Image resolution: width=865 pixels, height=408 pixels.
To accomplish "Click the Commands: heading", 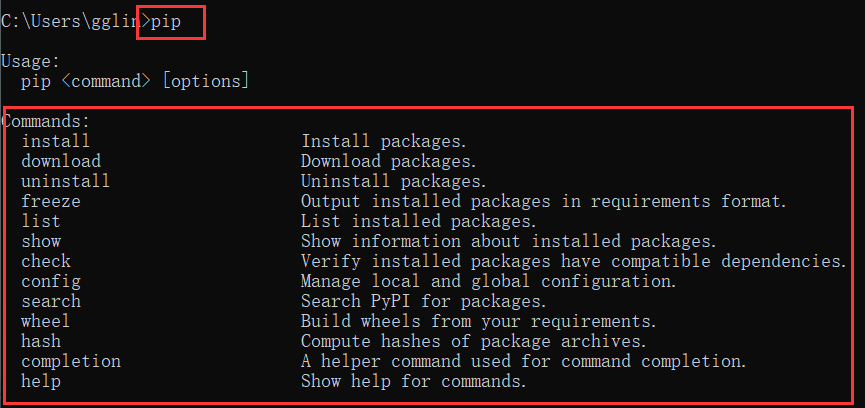I will click(x=46, y=121).
